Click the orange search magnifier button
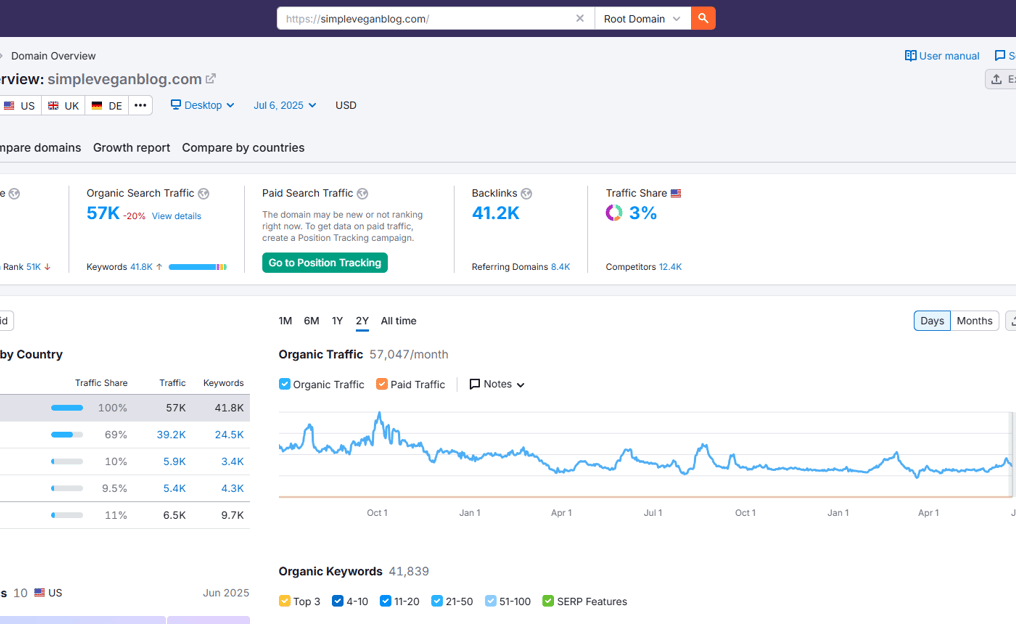 point(703,18)
